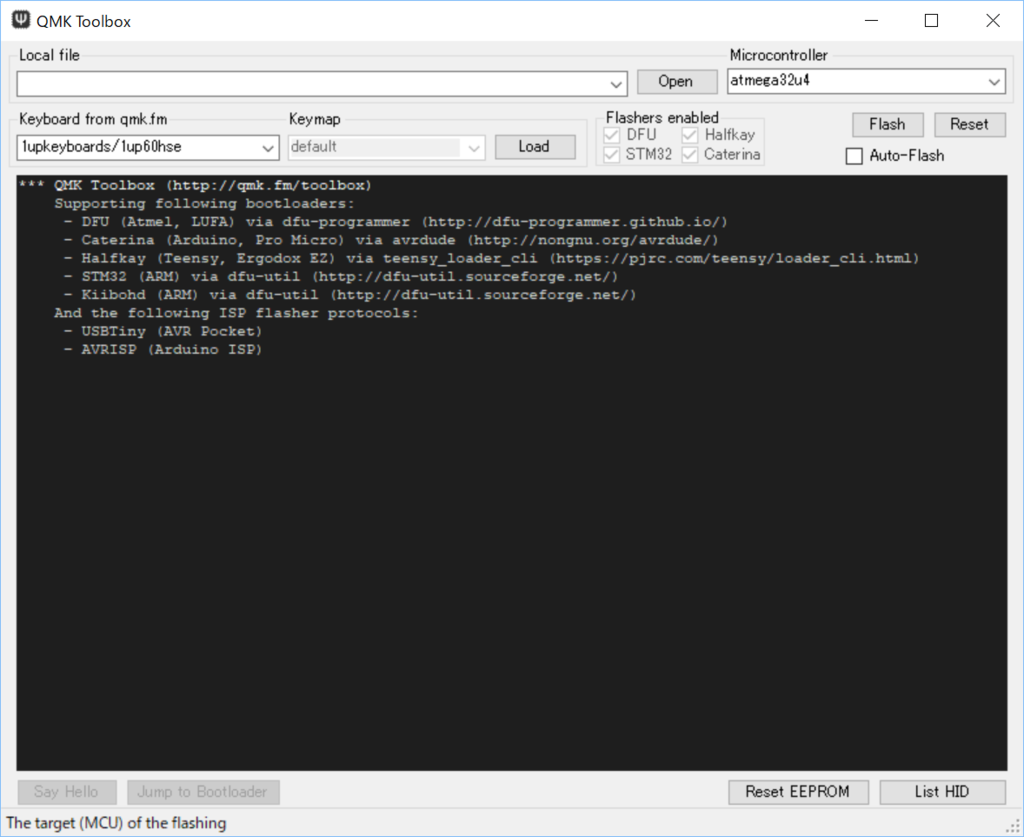This screenshot has height=837, width=1024.
Task: Expand the Keyboard from qmk.fm dropdown
Action: point(148,147)
